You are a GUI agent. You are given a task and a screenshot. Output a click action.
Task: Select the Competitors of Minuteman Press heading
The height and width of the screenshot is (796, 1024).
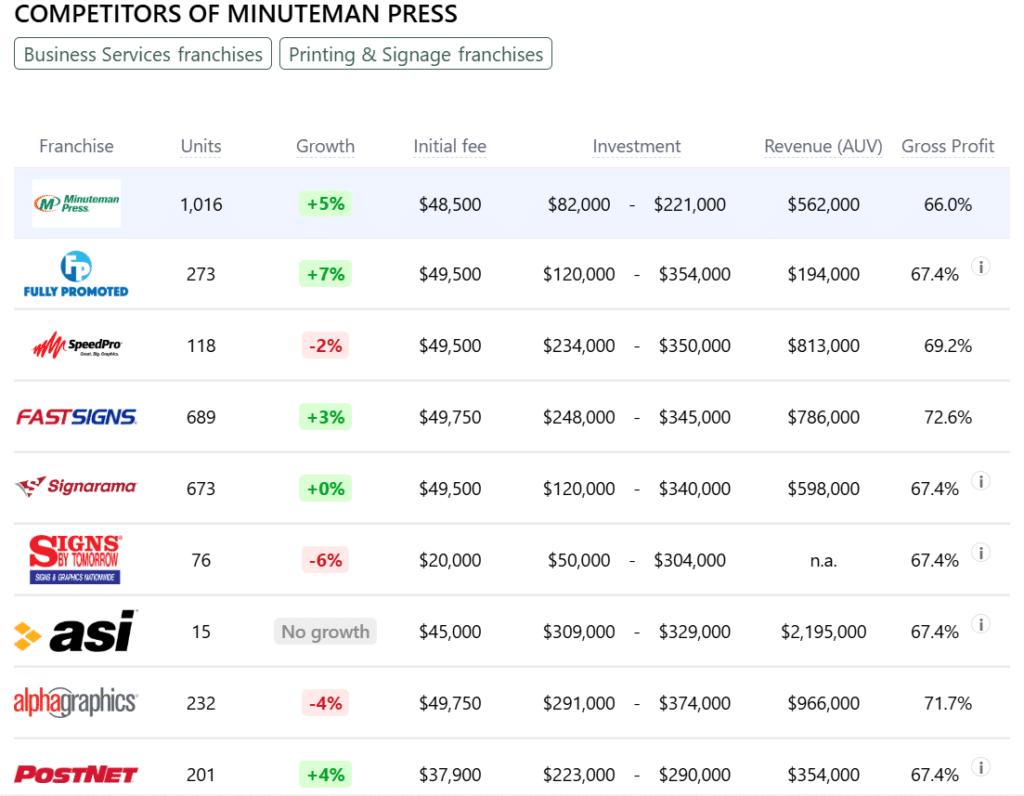[x=236, y=14]
